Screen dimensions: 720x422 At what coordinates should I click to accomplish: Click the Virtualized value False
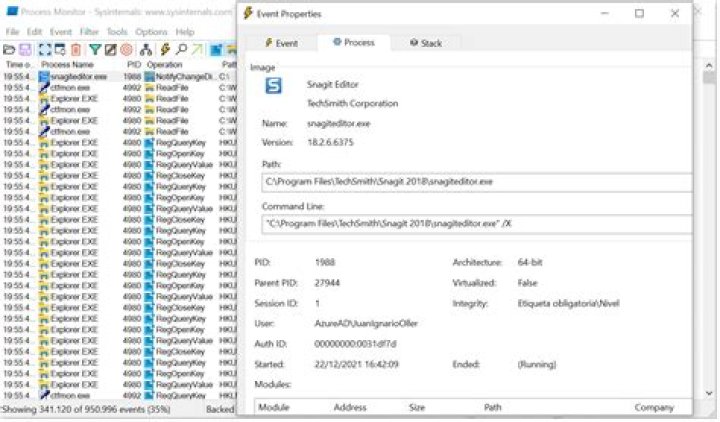[527, 283]
